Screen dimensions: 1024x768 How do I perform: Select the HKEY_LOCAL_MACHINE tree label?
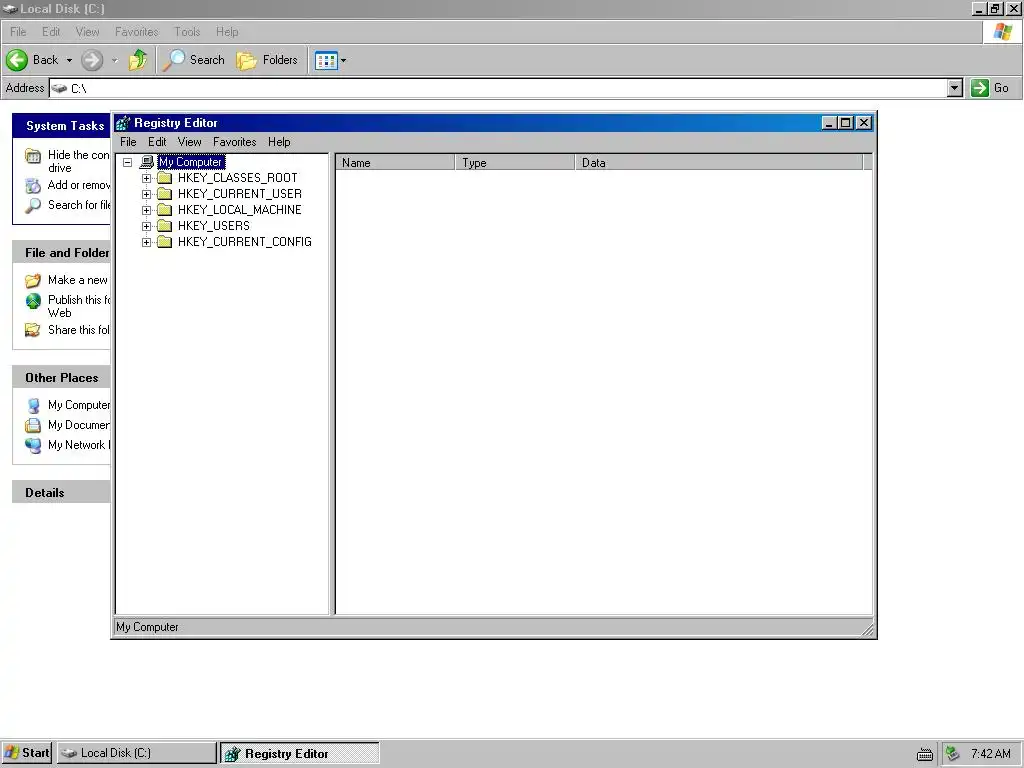(x=240, y=210)
